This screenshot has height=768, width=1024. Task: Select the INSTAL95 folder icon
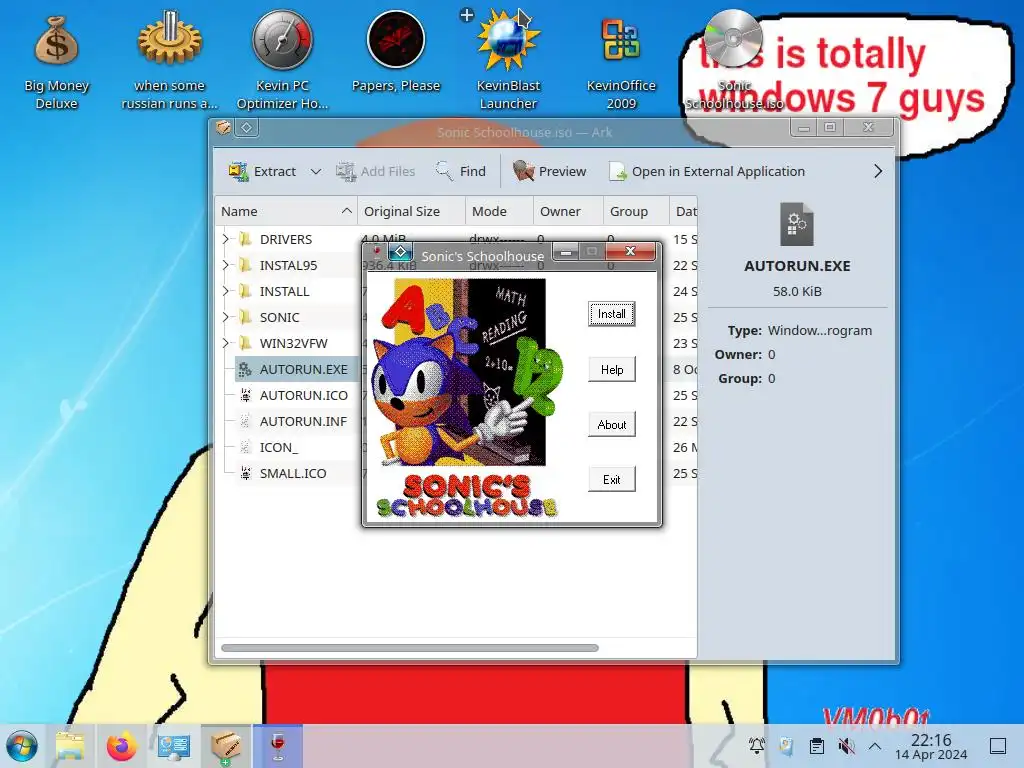(246, 265)
